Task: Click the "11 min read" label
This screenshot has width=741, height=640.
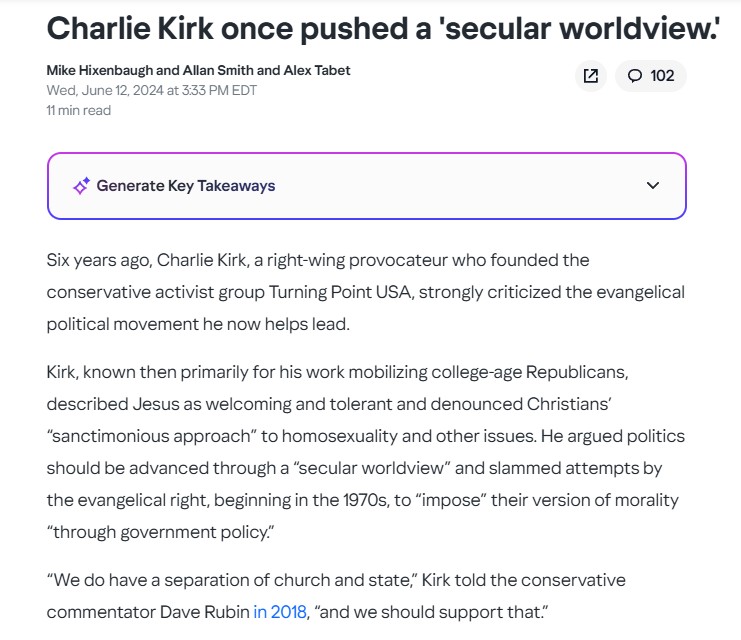Action: coord(79,111)
